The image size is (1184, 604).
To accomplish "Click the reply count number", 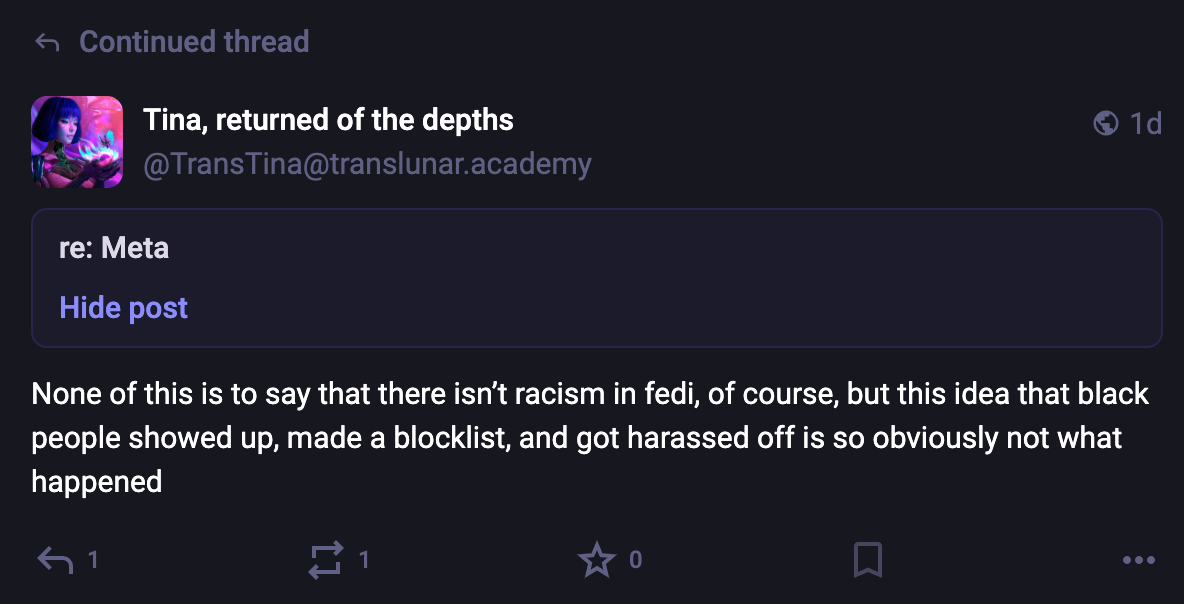I will click(93, 560).
